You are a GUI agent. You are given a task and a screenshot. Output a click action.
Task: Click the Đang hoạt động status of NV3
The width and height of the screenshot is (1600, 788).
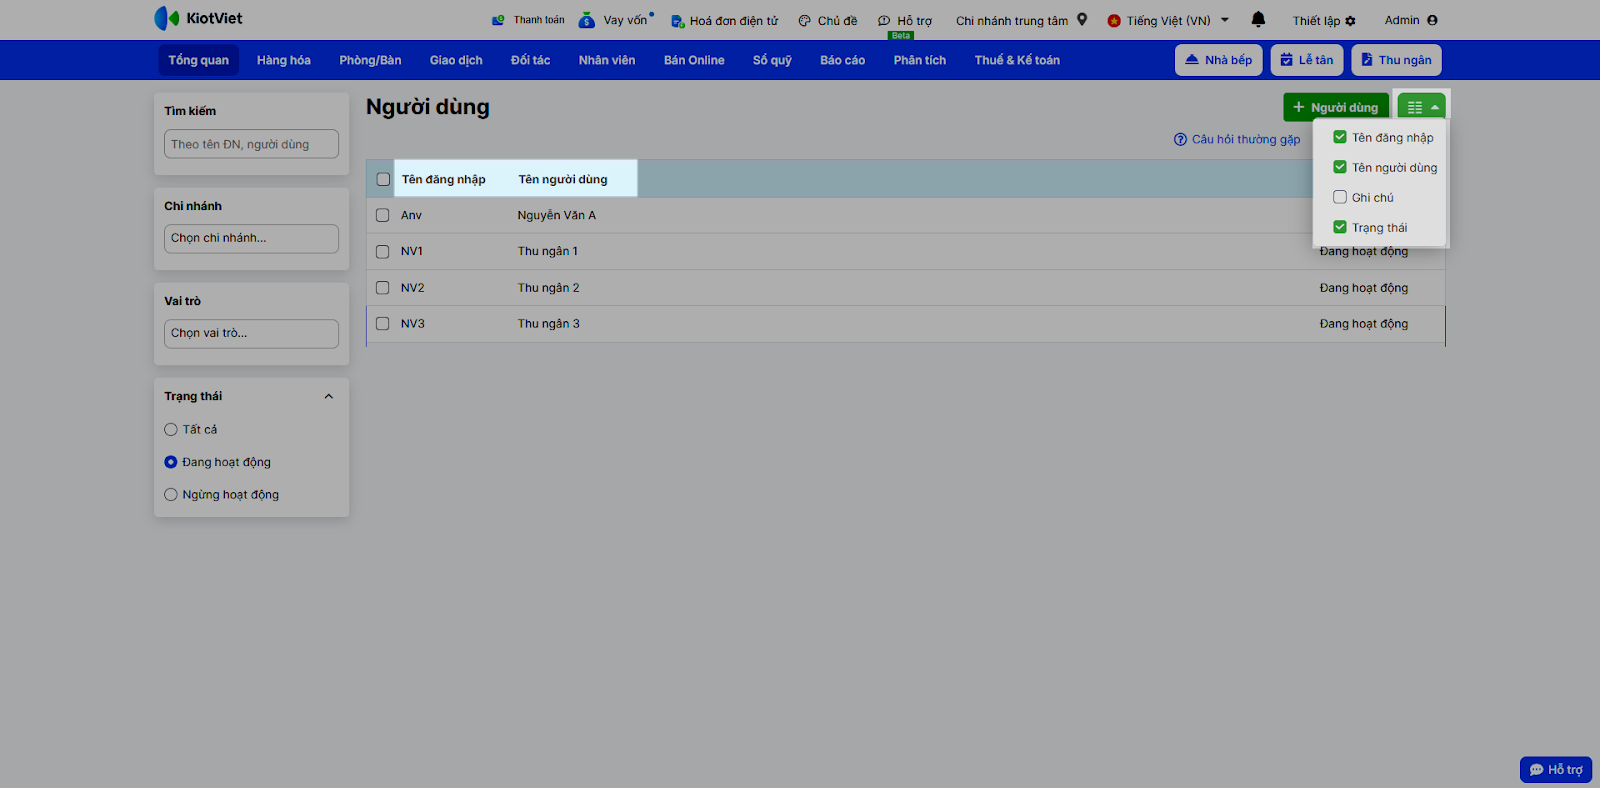coord(1363,324)
